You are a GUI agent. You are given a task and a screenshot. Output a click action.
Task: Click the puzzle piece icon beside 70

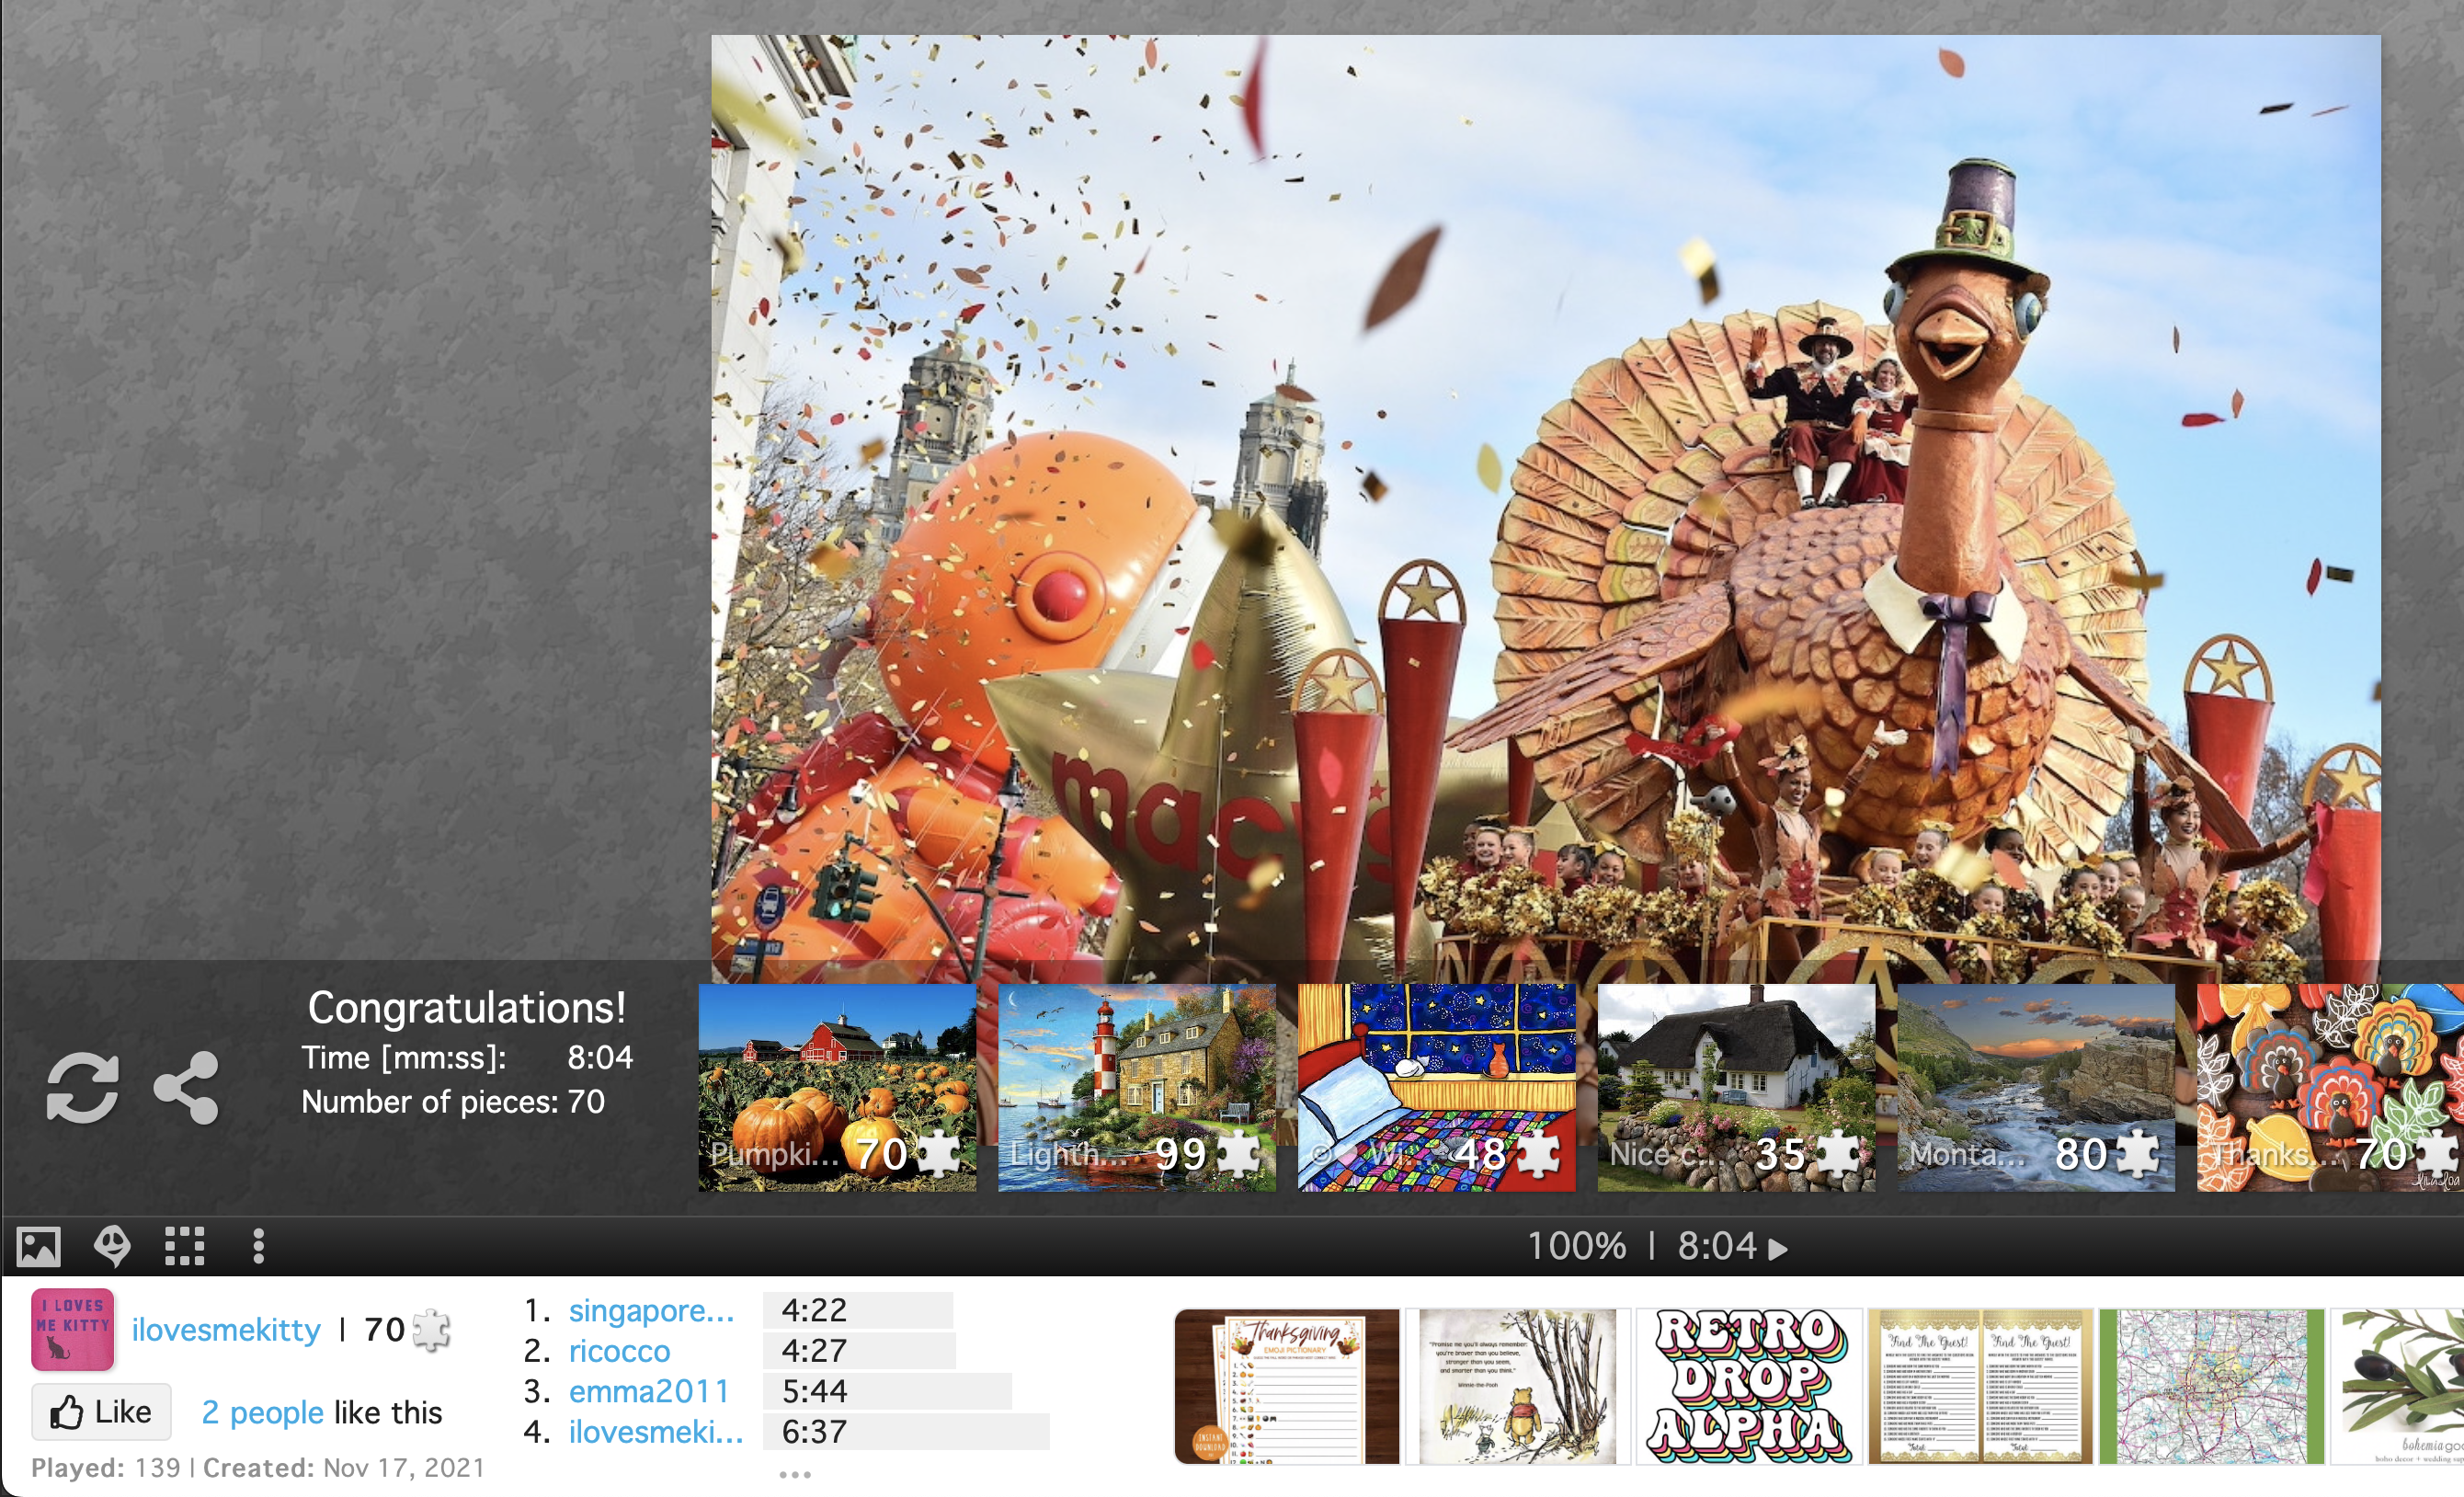pyautogui.click(x=432, y=1329)
